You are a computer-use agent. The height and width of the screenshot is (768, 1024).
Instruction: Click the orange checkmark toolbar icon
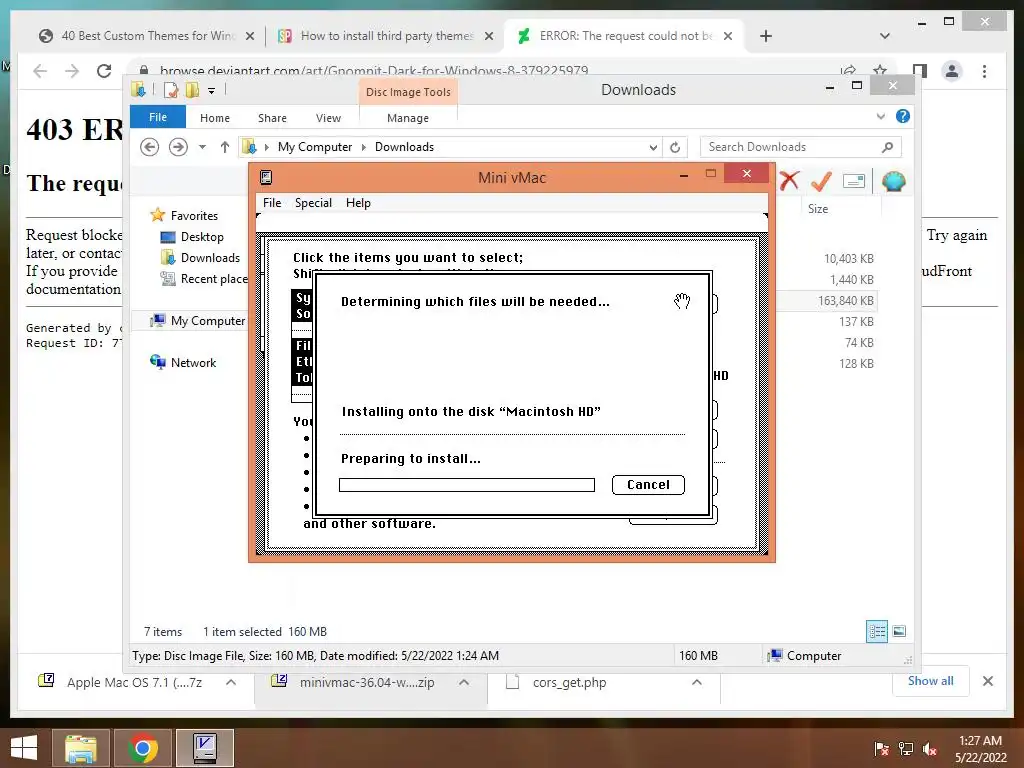click(x=821, y=181)
